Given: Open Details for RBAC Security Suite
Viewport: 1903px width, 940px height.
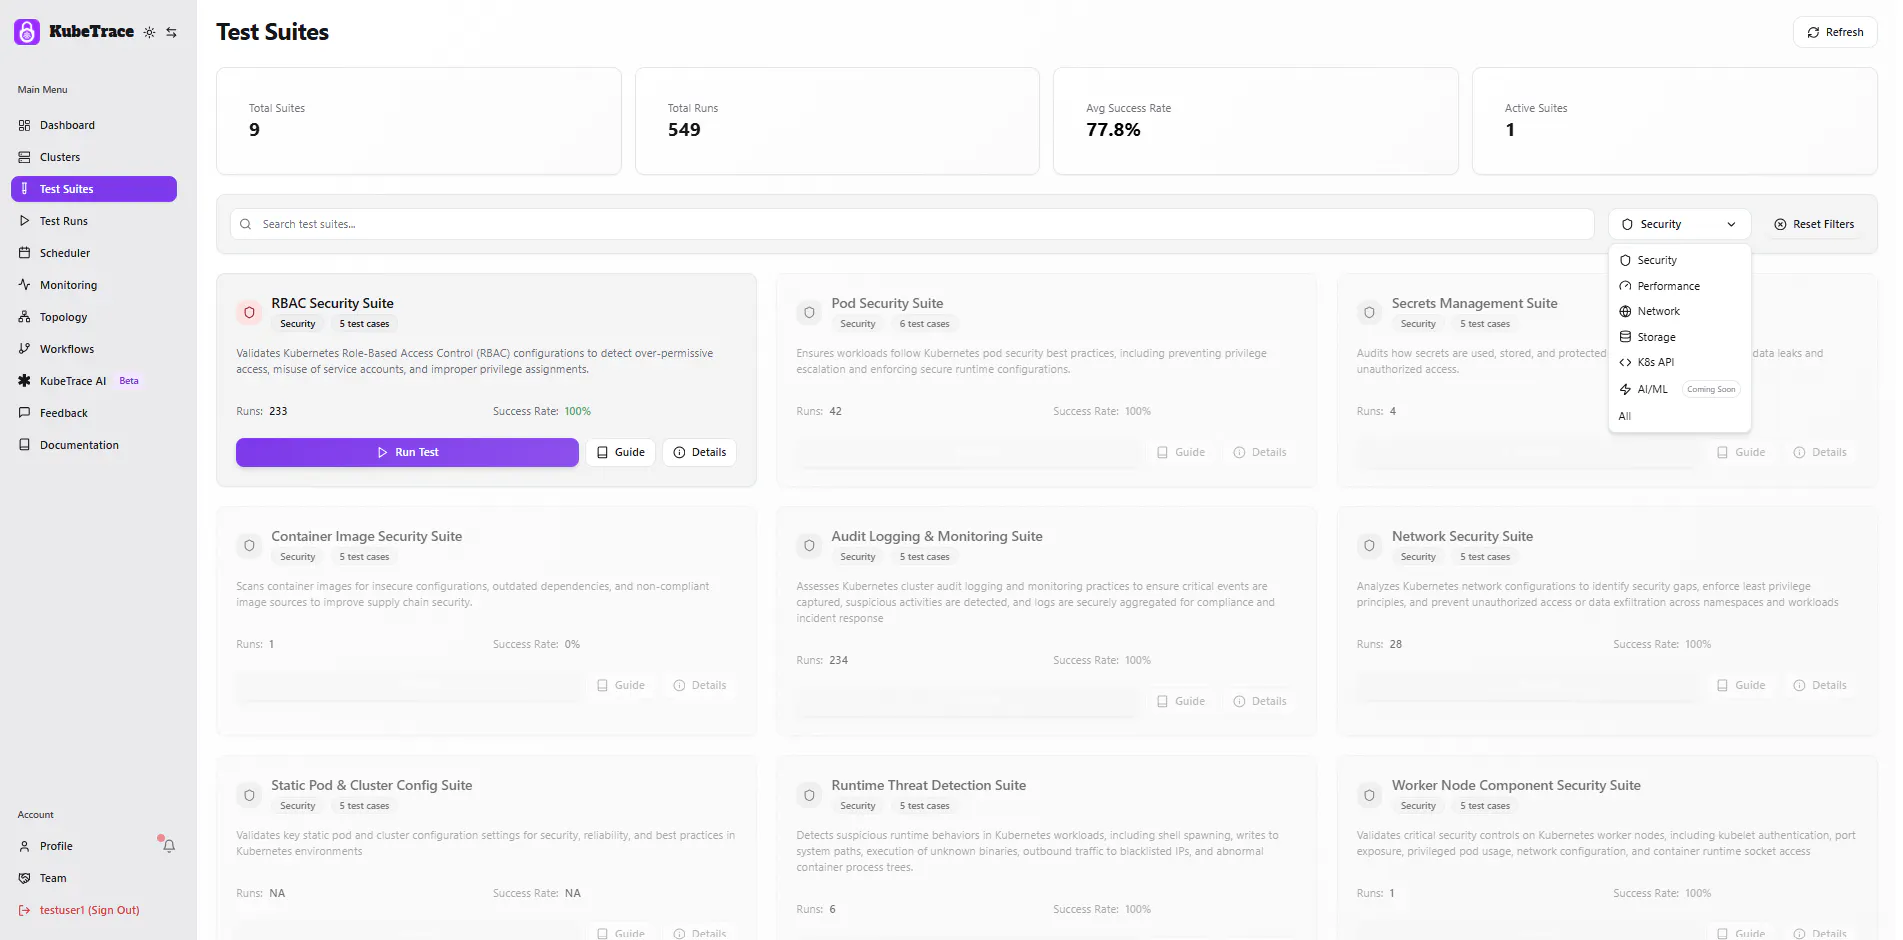Looking at the screenshot, I should tap(700, 452).
